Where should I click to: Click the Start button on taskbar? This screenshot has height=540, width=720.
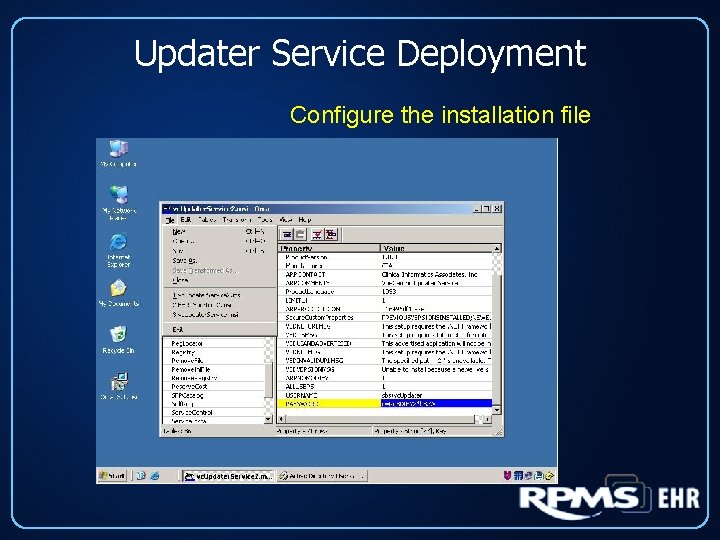(x=112, y=476)
